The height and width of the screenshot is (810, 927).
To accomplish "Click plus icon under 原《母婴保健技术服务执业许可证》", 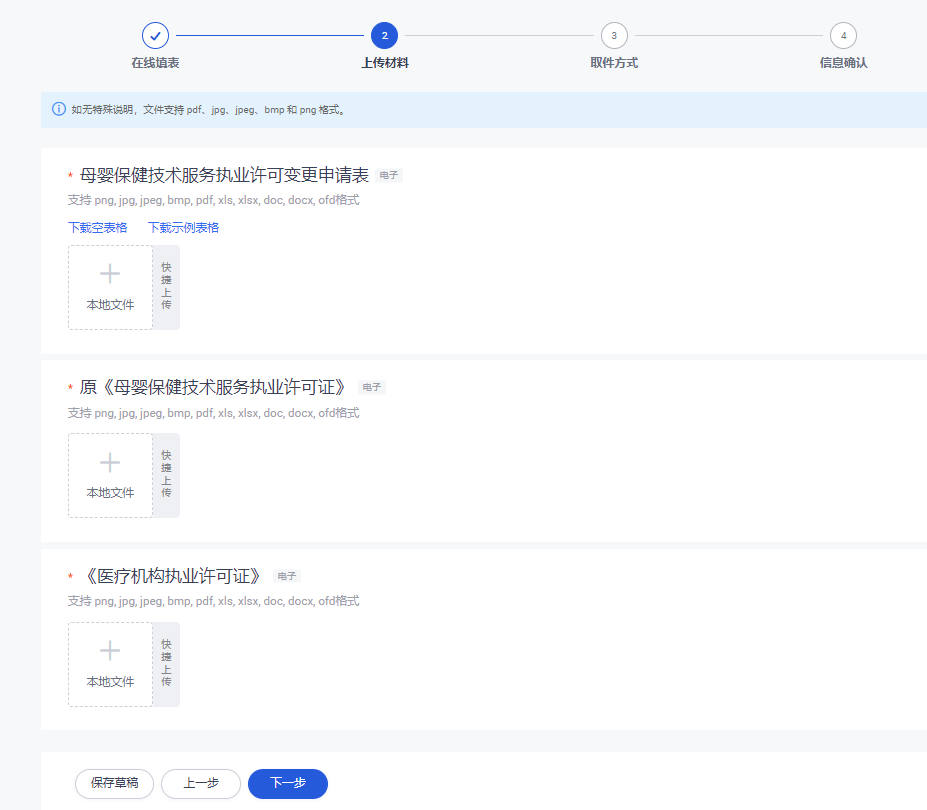I will (110, 462).
